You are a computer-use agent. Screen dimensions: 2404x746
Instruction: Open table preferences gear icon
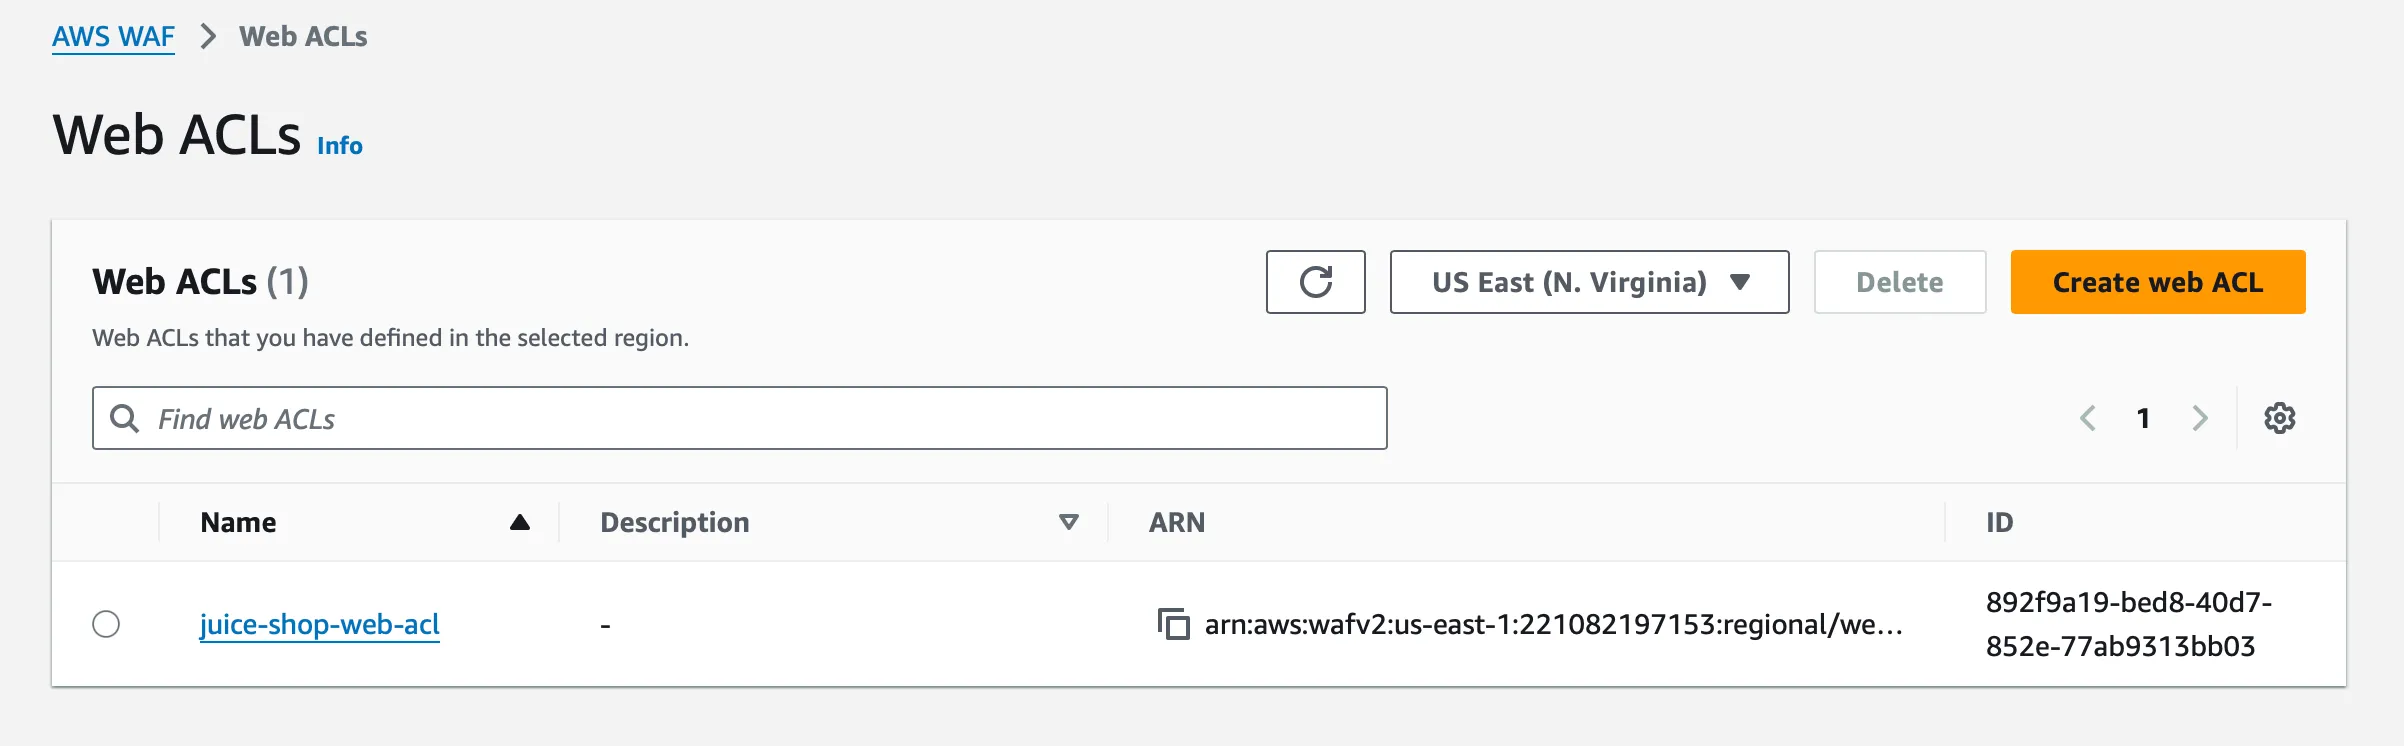(x=2279, y=418)
